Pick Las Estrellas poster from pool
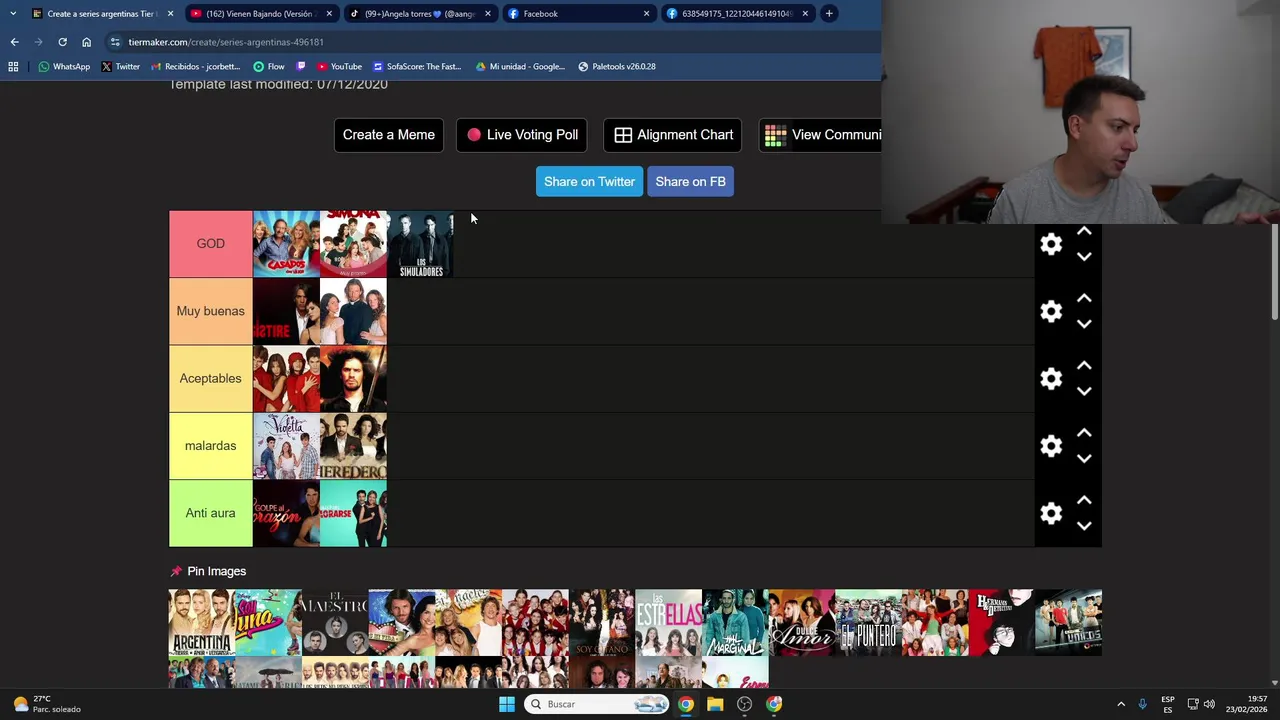The image size is (1280, 720). click(668, 622)
